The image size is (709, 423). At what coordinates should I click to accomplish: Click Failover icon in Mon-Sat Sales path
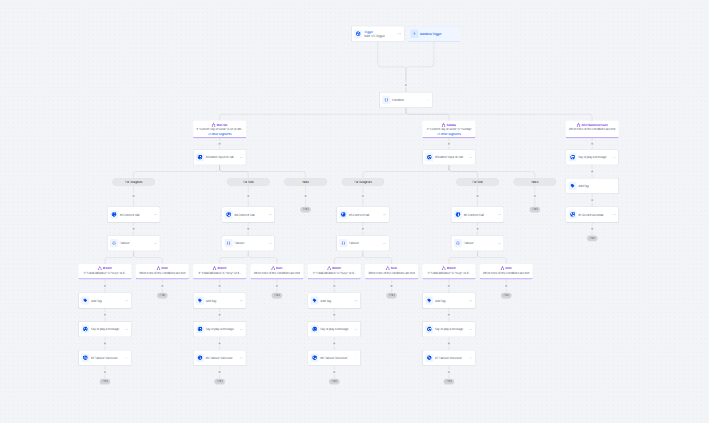(x=228, y=243)
